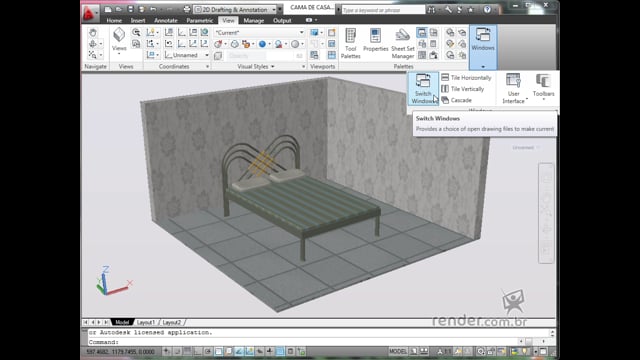Click the command history scrollbar up arrow
640x360 pixels.
[552, 333]
